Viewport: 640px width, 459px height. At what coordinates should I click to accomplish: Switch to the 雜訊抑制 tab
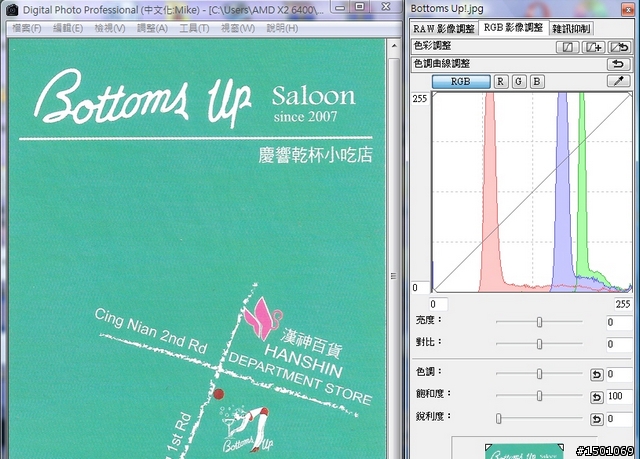[x=571, y=29]
